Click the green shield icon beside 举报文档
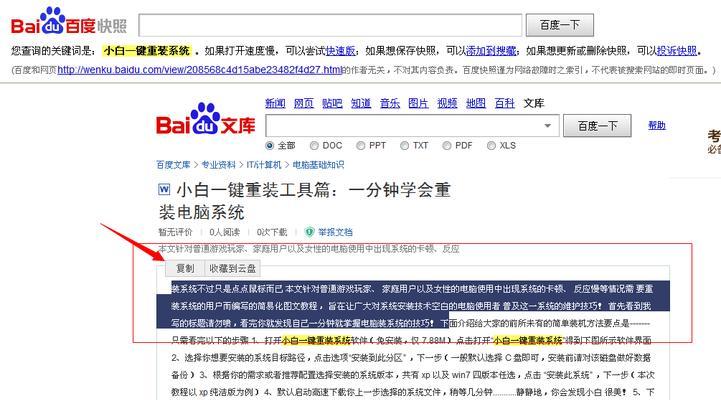The height and width of the screenshot is (400, 721). click(x=309, y=232)
